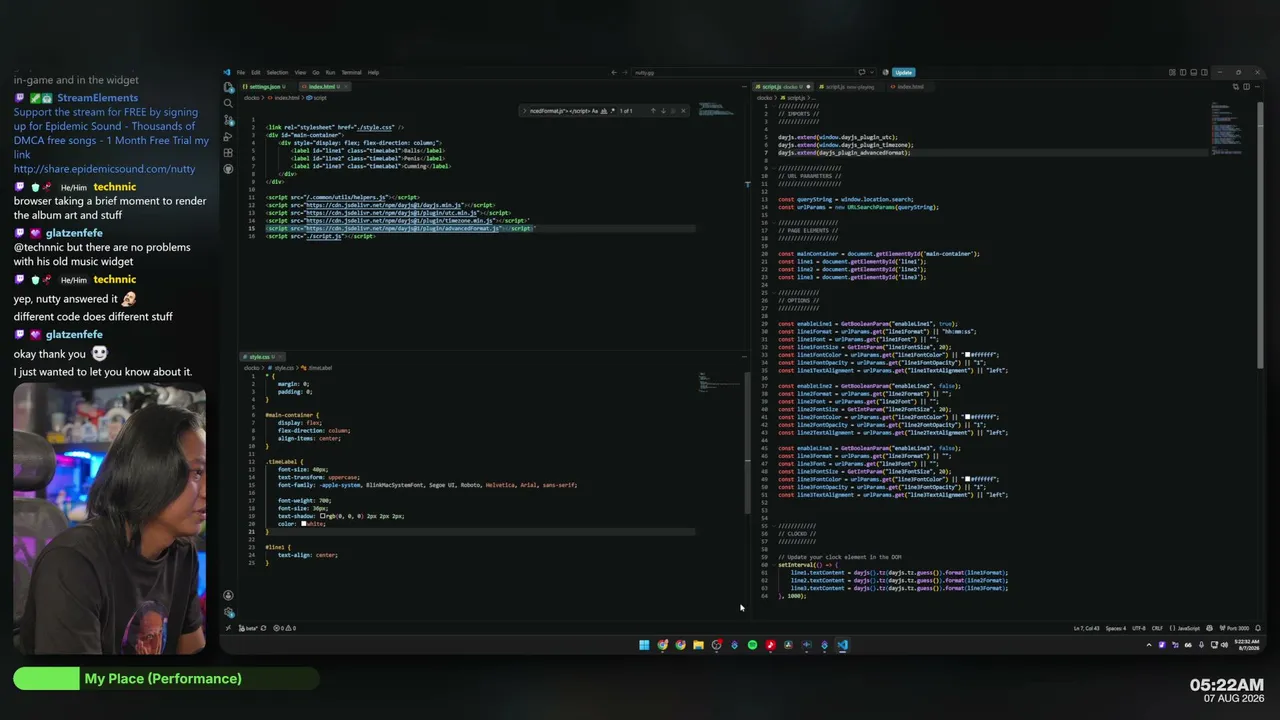
Task: Open VS Code from the taskbar
Action: (842, 645)
